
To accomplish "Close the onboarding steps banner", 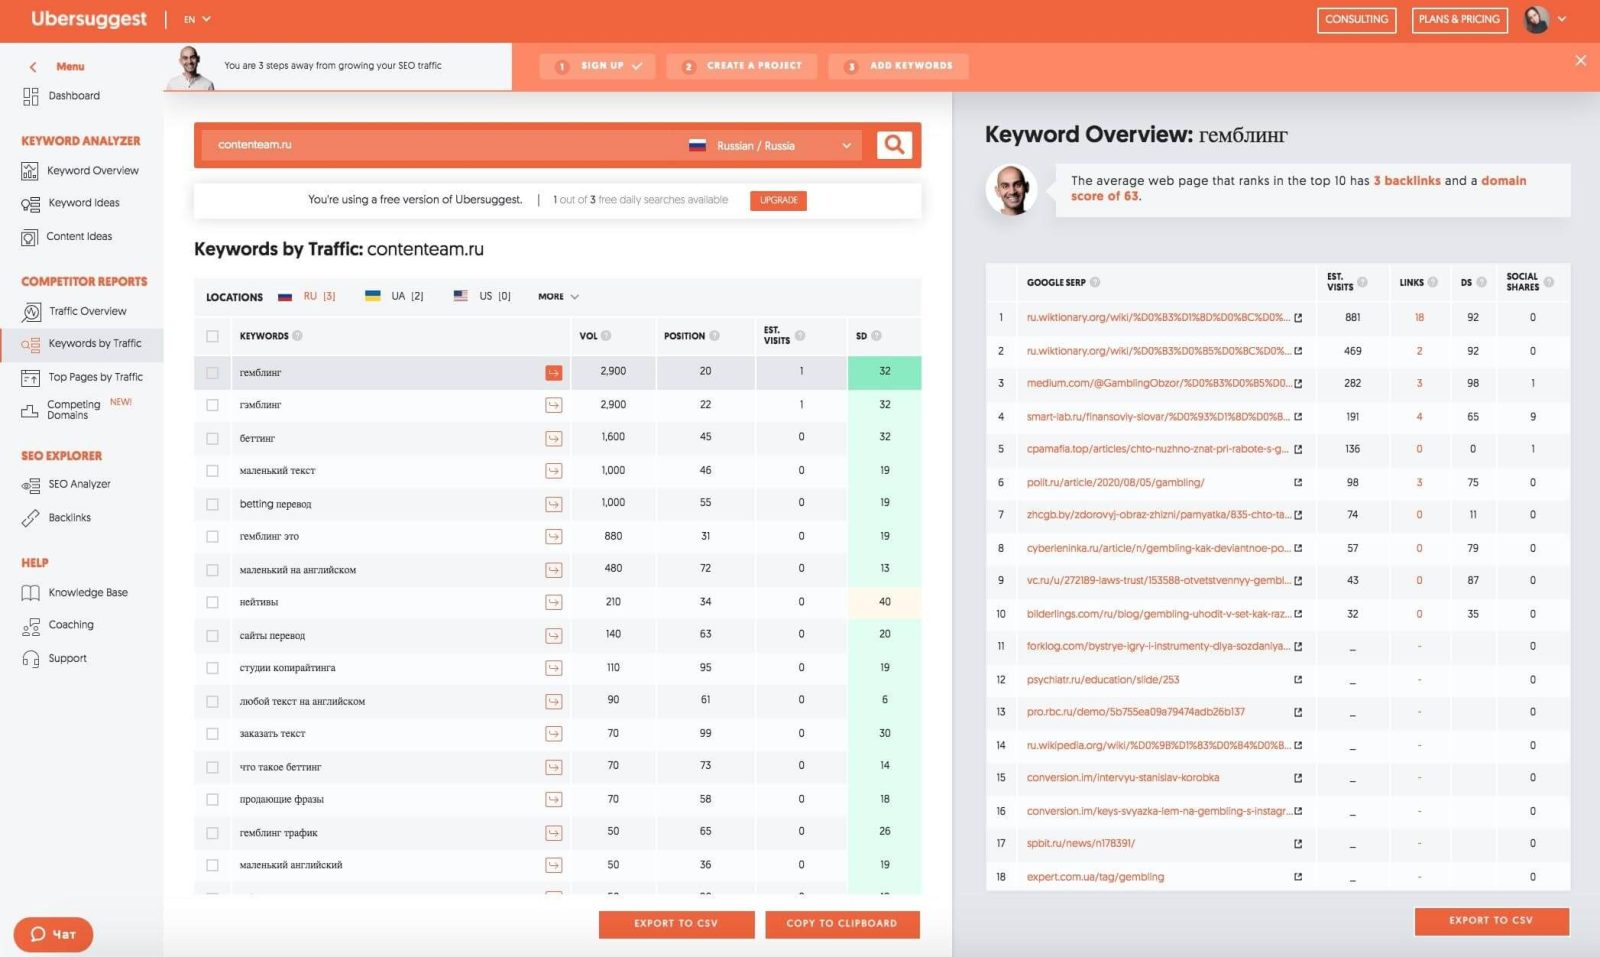I will (x=1580, y=61).
